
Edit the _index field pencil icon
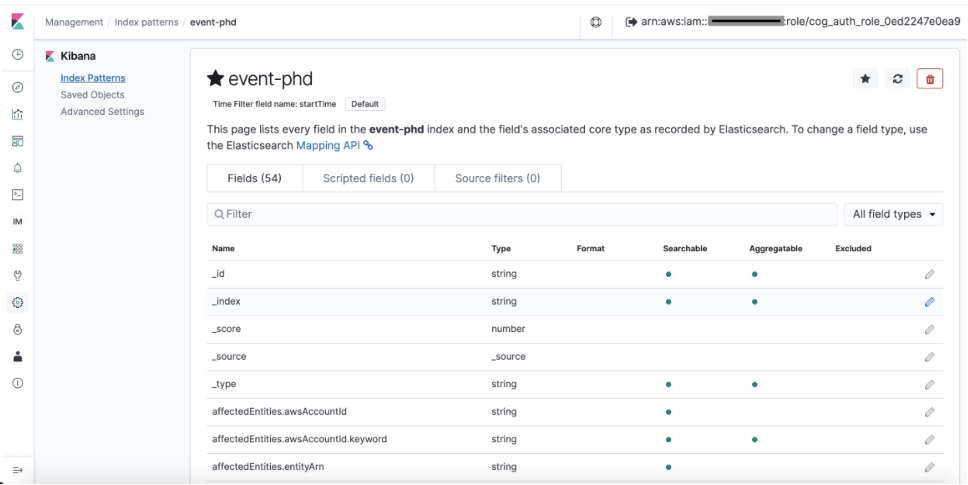930,302
